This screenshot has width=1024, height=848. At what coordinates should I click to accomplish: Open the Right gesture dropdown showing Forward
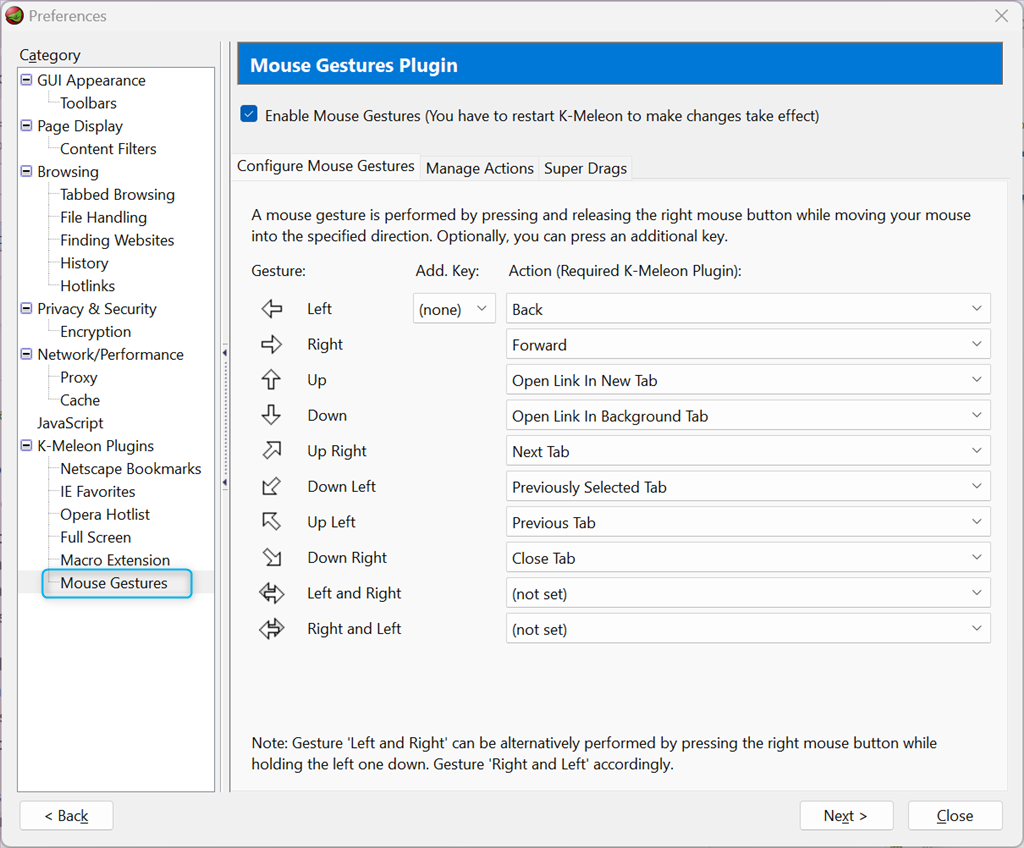coord(748,344)
